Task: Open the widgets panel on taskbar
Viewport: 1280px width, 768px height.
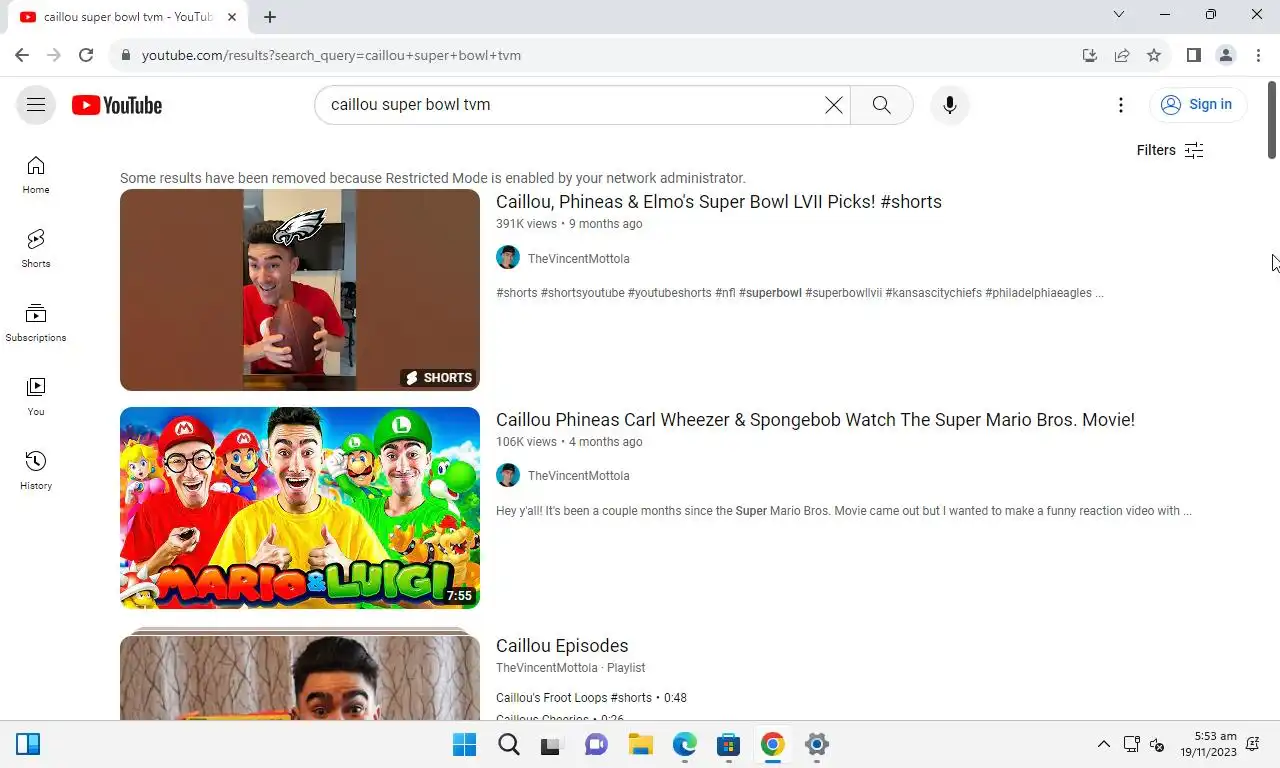Action: point(28,744)
